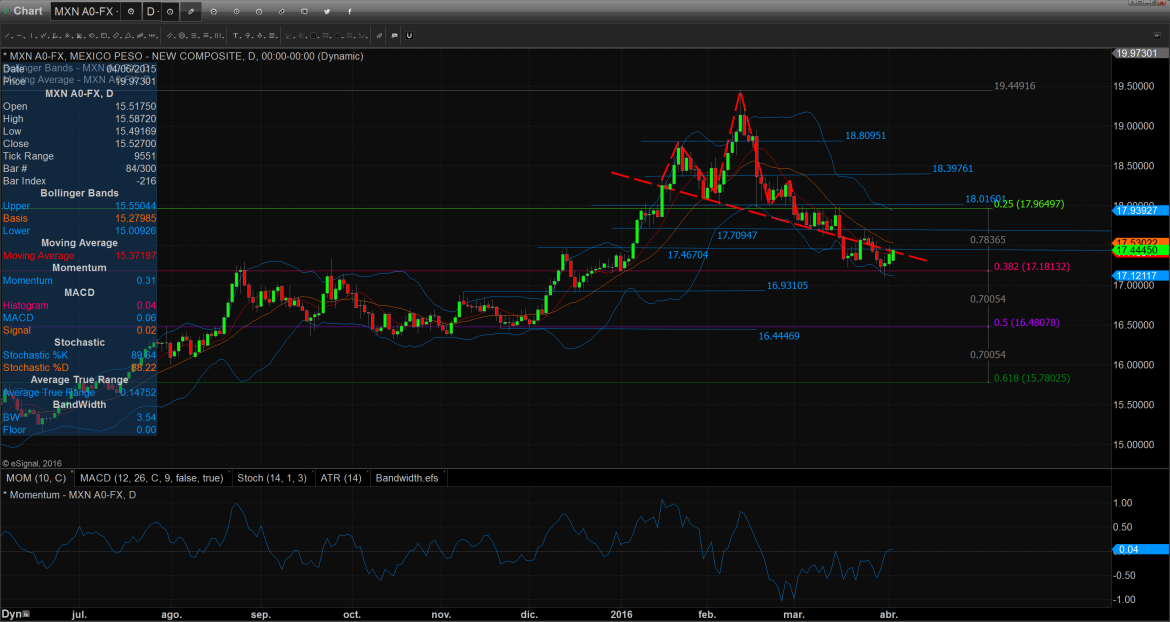The image size is (1170, 622).
Task: Click the 17.93927 blue price marker
Action: (x=1141, y=210)
